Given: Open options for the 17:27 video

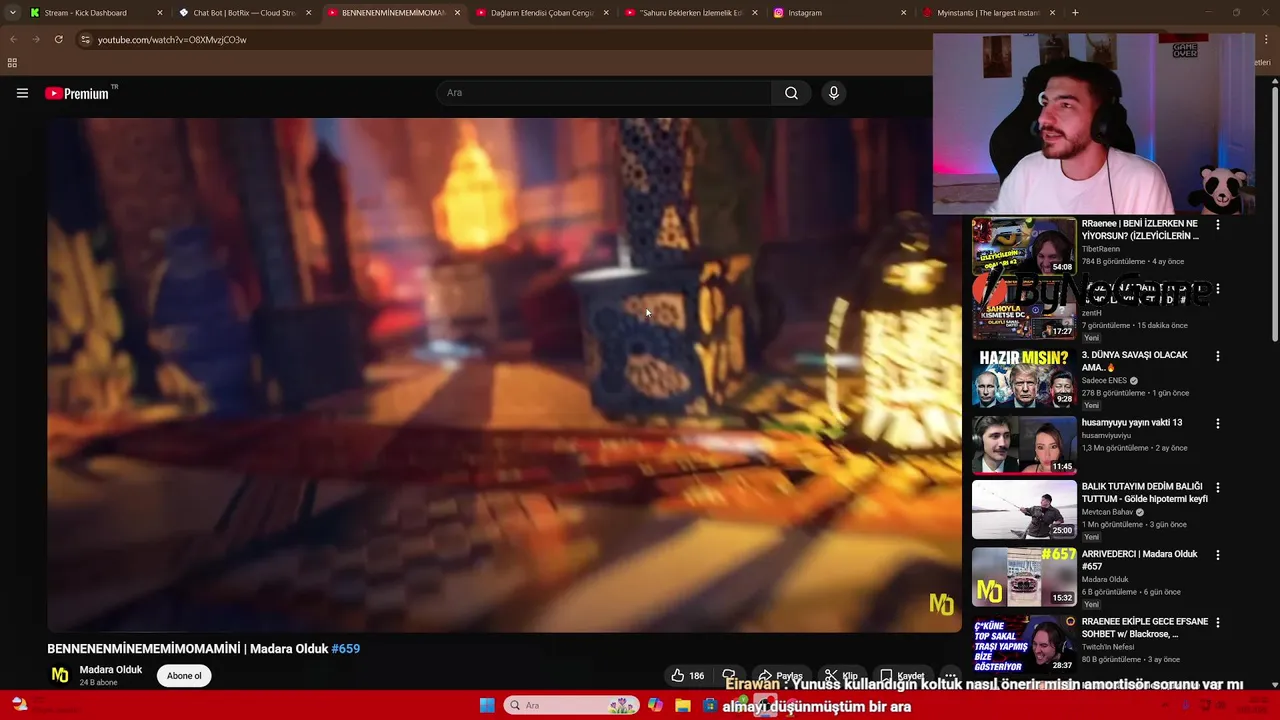Looking at the screenshot, I should (1217, 289).
